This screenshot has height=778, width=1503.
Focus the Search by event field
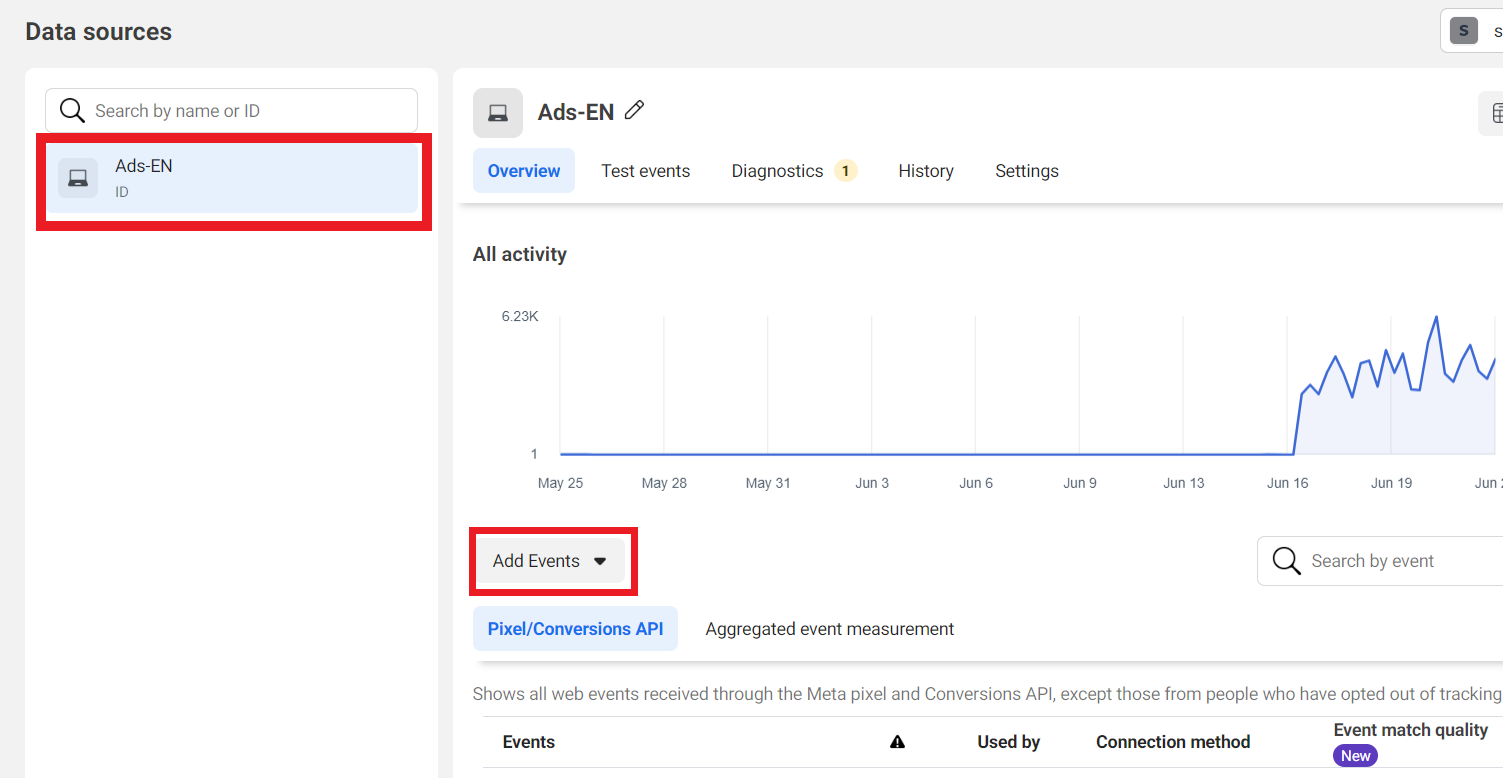pyautogui.click(x=1380, y=561)
